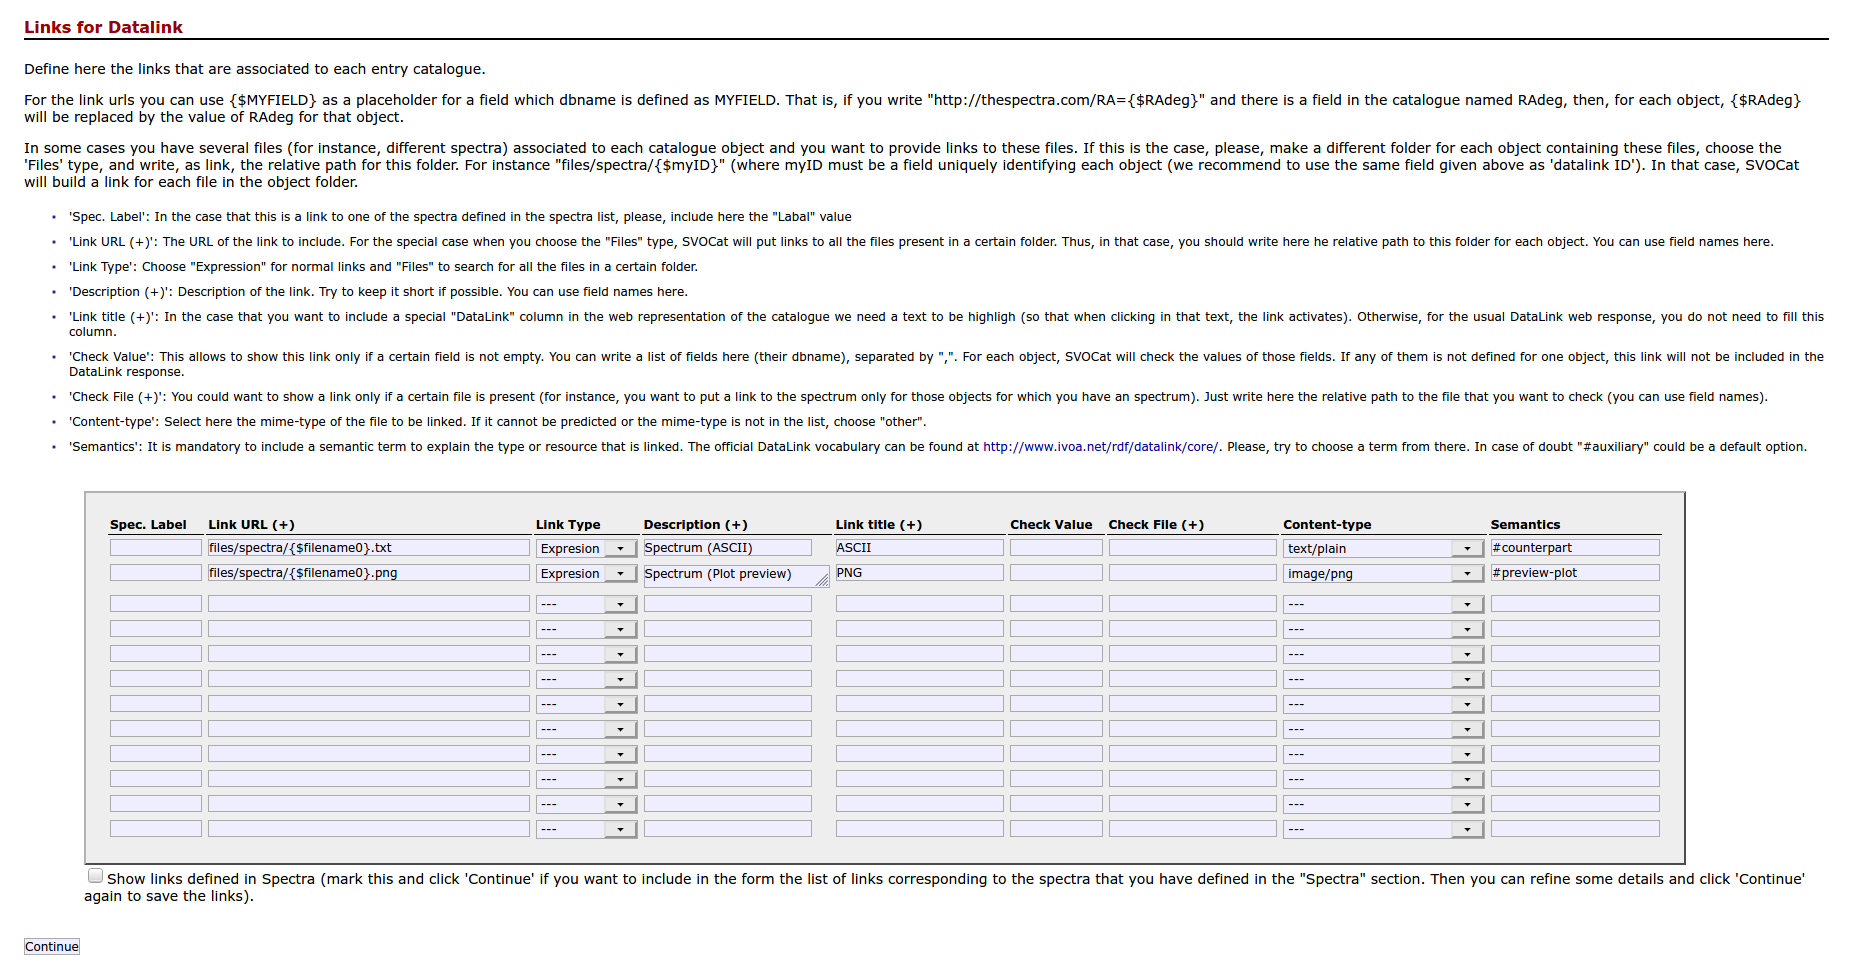Click Check File field of the .png row
This screenshot has height=972, width=1856.
click(x=1193, y=573)
